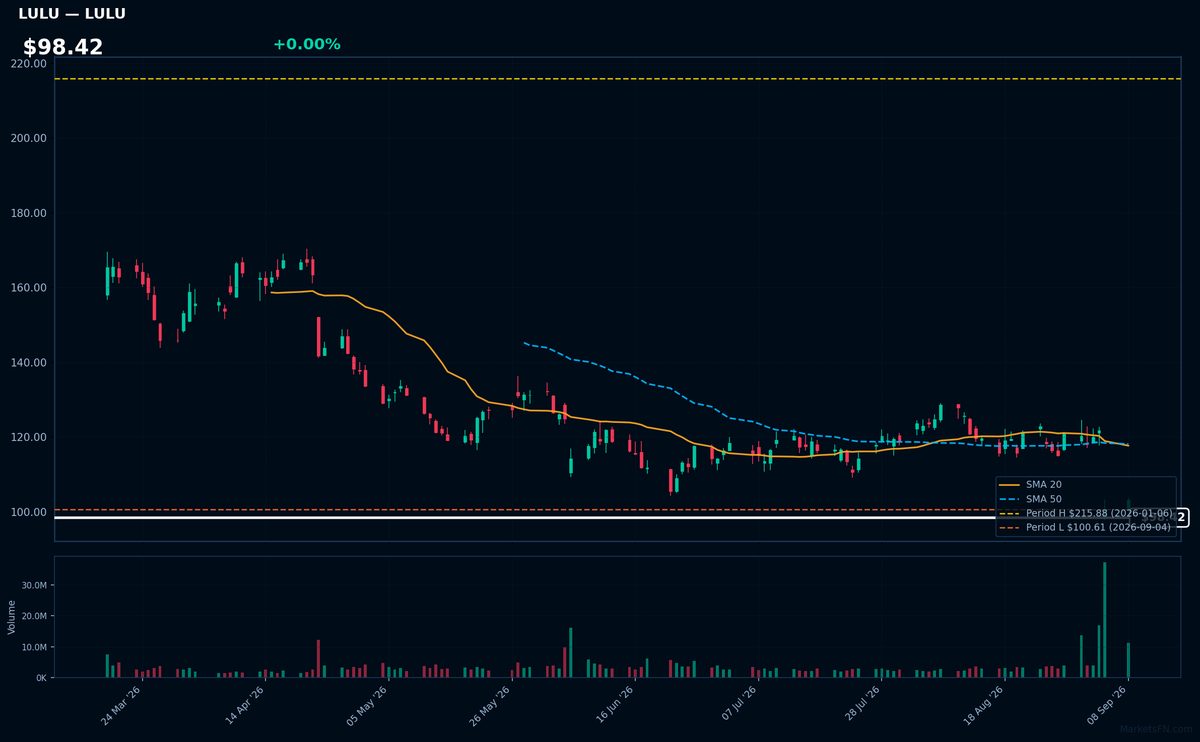Viewport: 1200px width, 742px height.
Task: Click the $98.42 current price readout
Action: 63,47
